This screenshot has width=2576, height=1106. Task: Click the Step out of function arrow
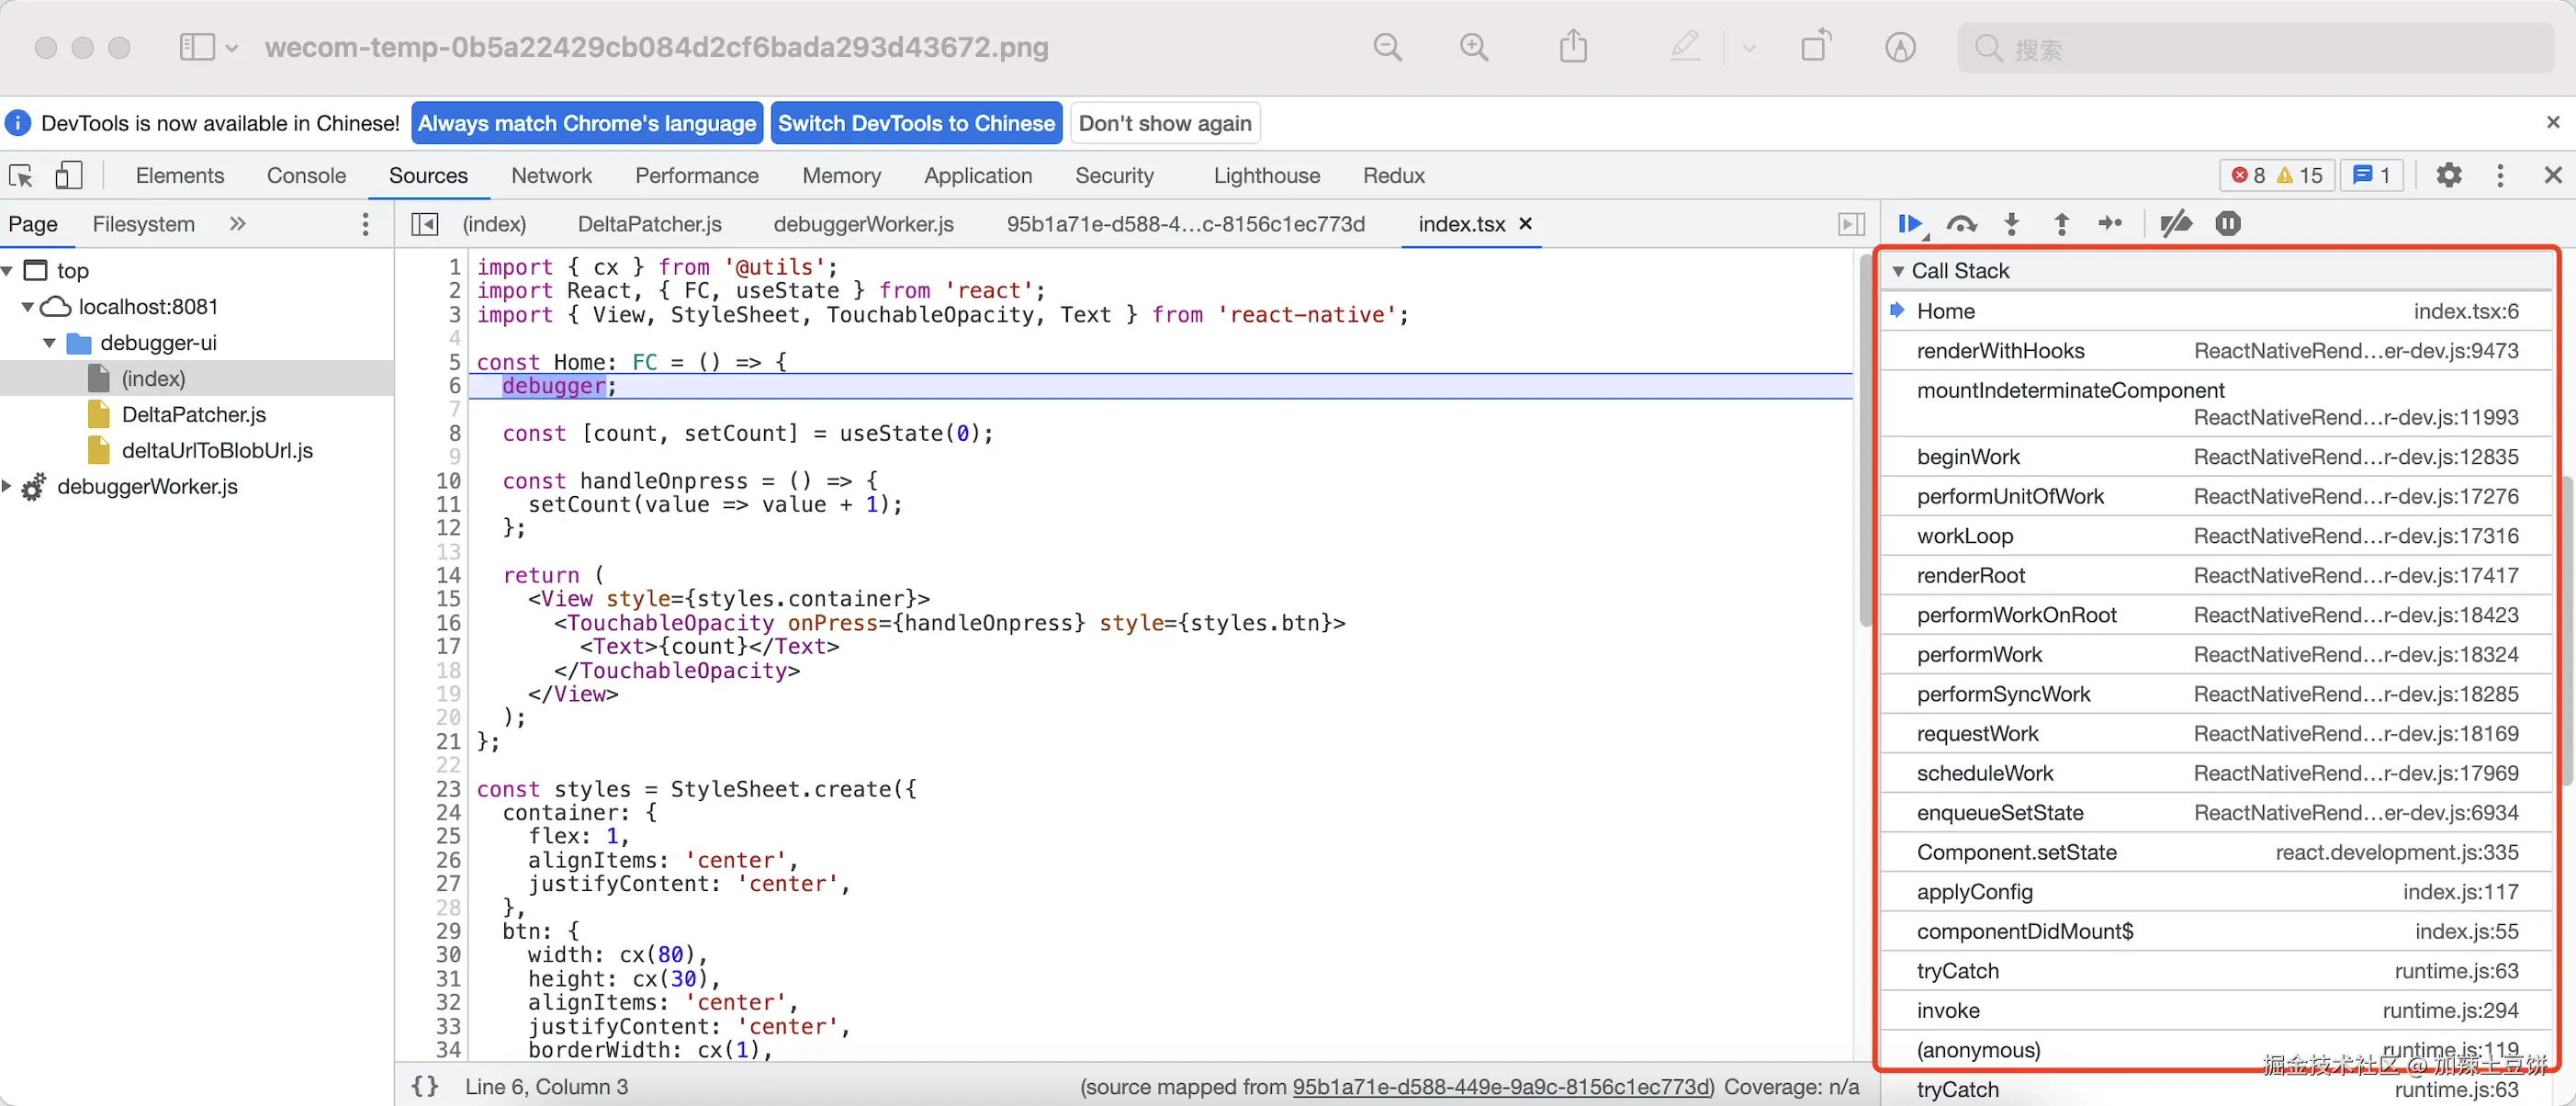click(2061, 224)
